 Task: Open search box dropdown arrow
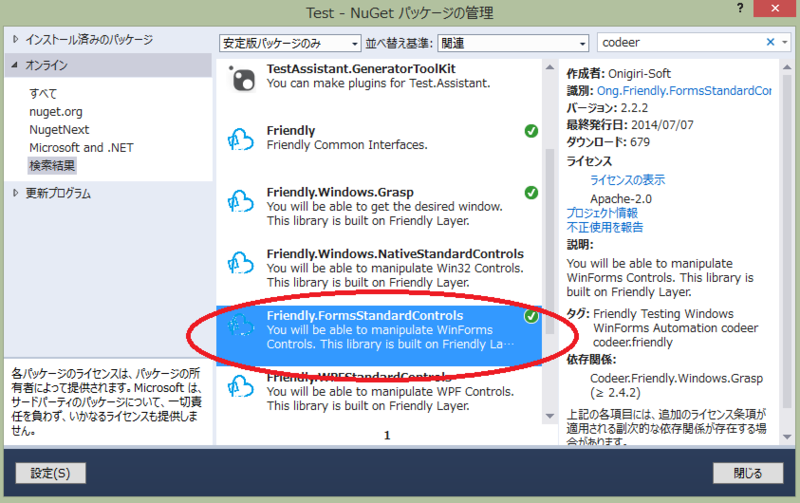click(x=785, y=42)
